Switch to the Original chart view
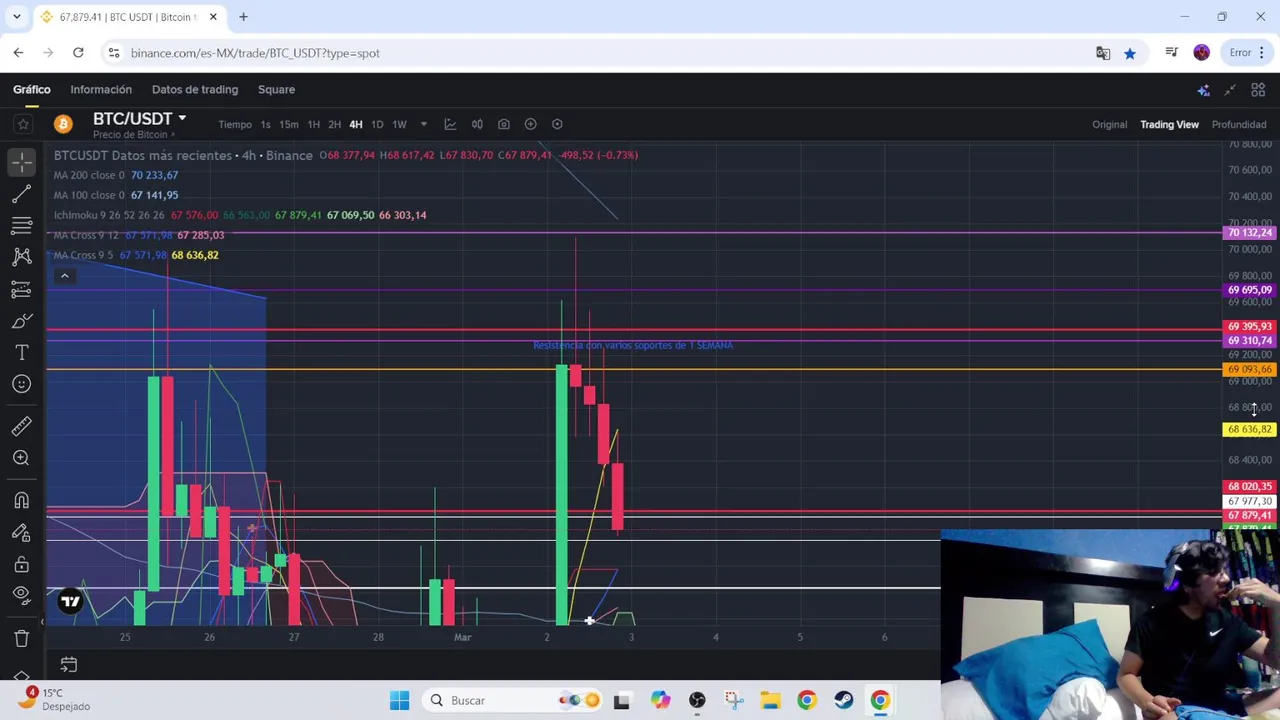The image size is (1280, 720). coord(1109,124)
